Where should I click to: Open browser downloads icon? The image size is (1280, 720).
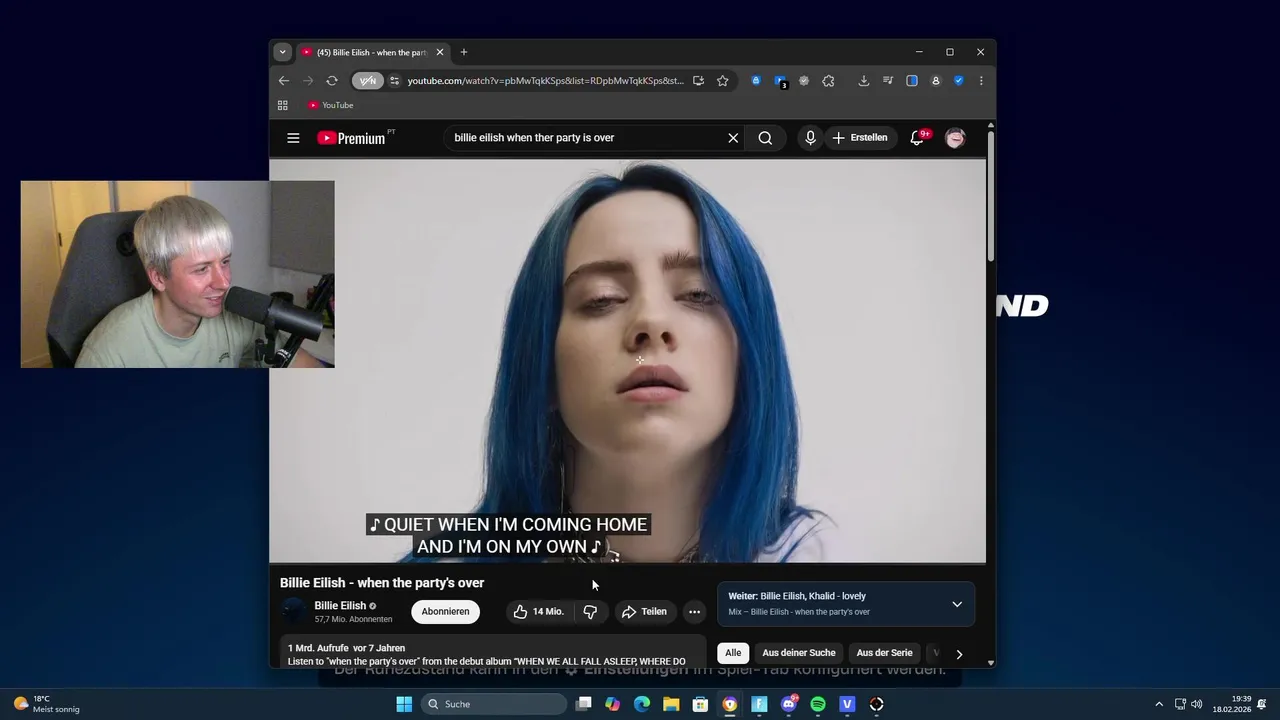864,81
